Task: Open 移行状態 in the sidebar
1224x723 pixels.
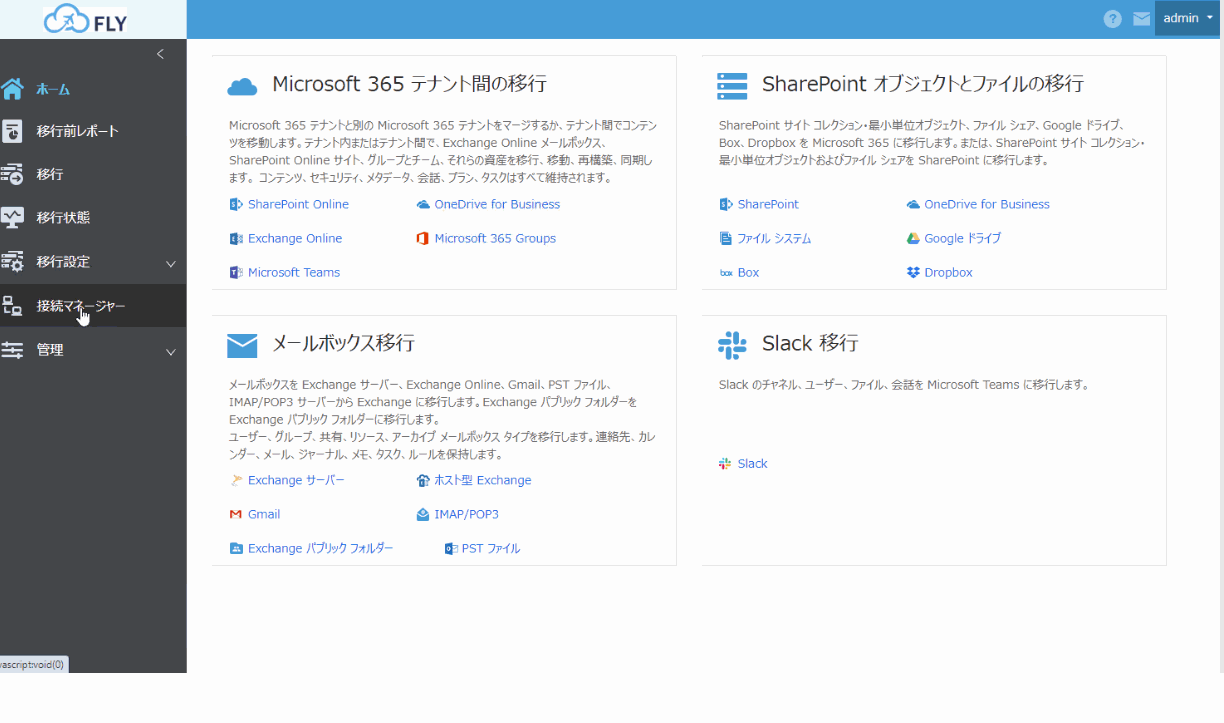Action: (x=63, y=217)
